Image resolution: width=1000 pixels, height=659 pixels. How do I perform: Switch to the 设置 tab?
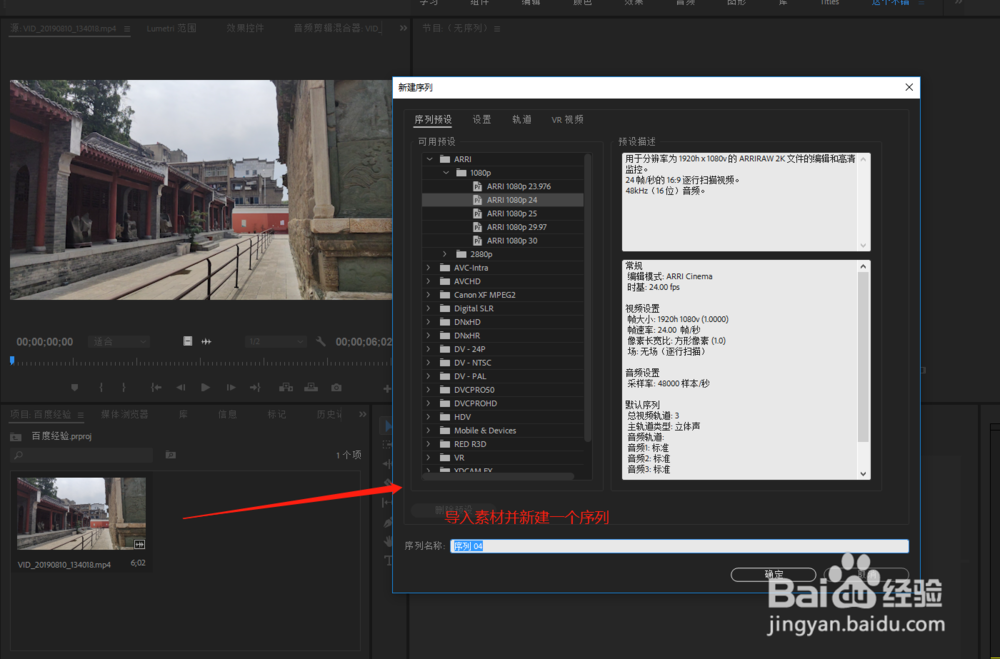[482, 119]
